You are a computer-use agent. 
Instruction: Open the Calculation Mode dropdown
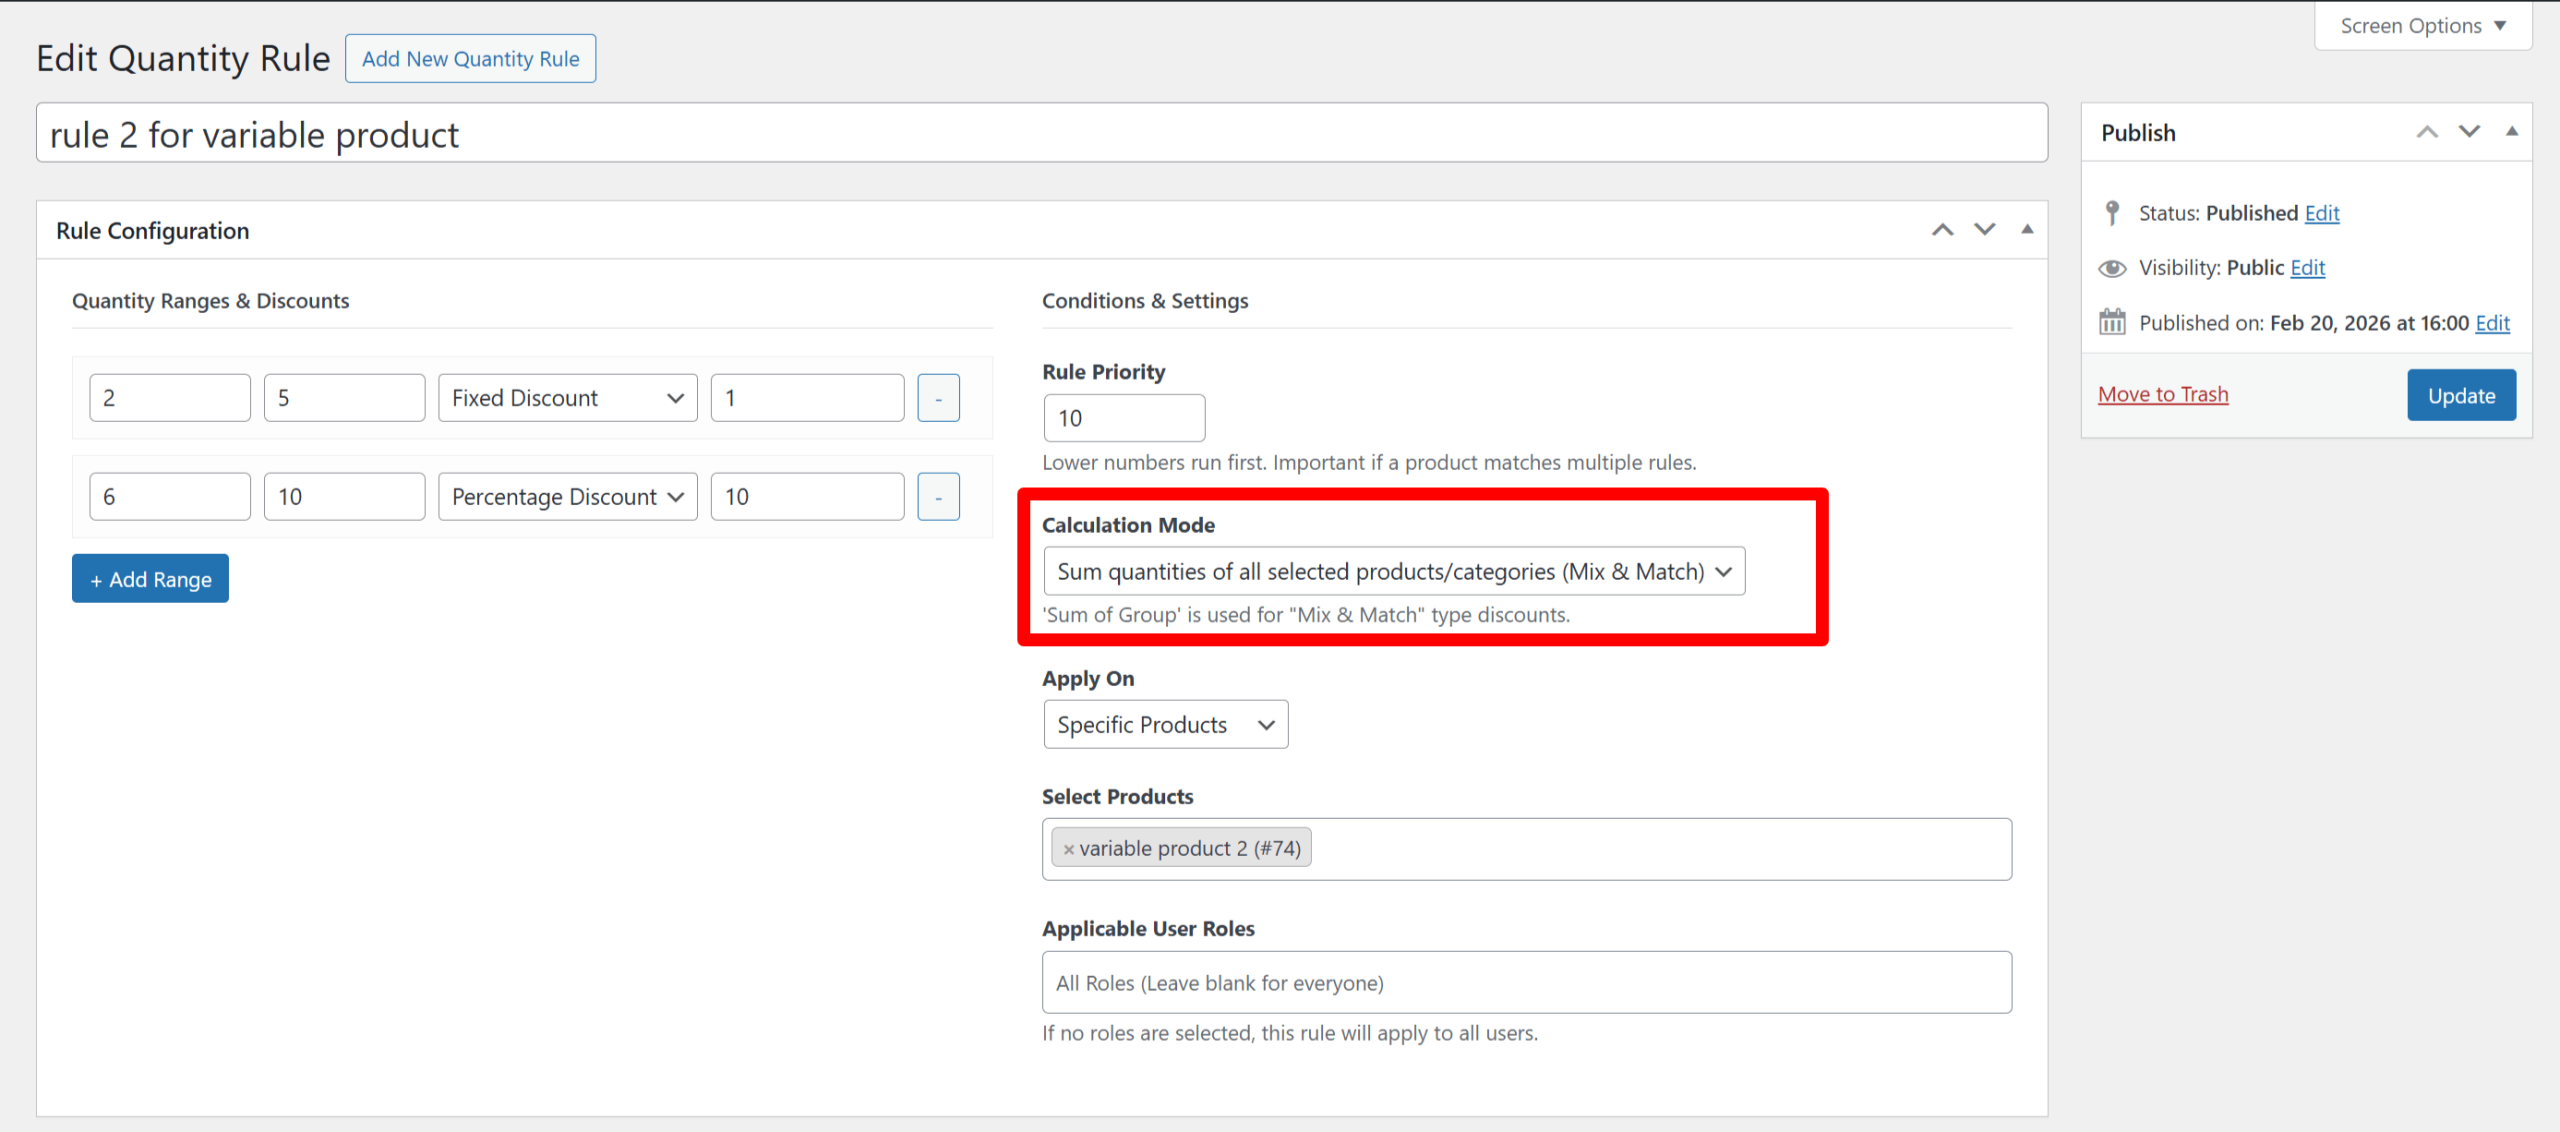(1393, 571)
